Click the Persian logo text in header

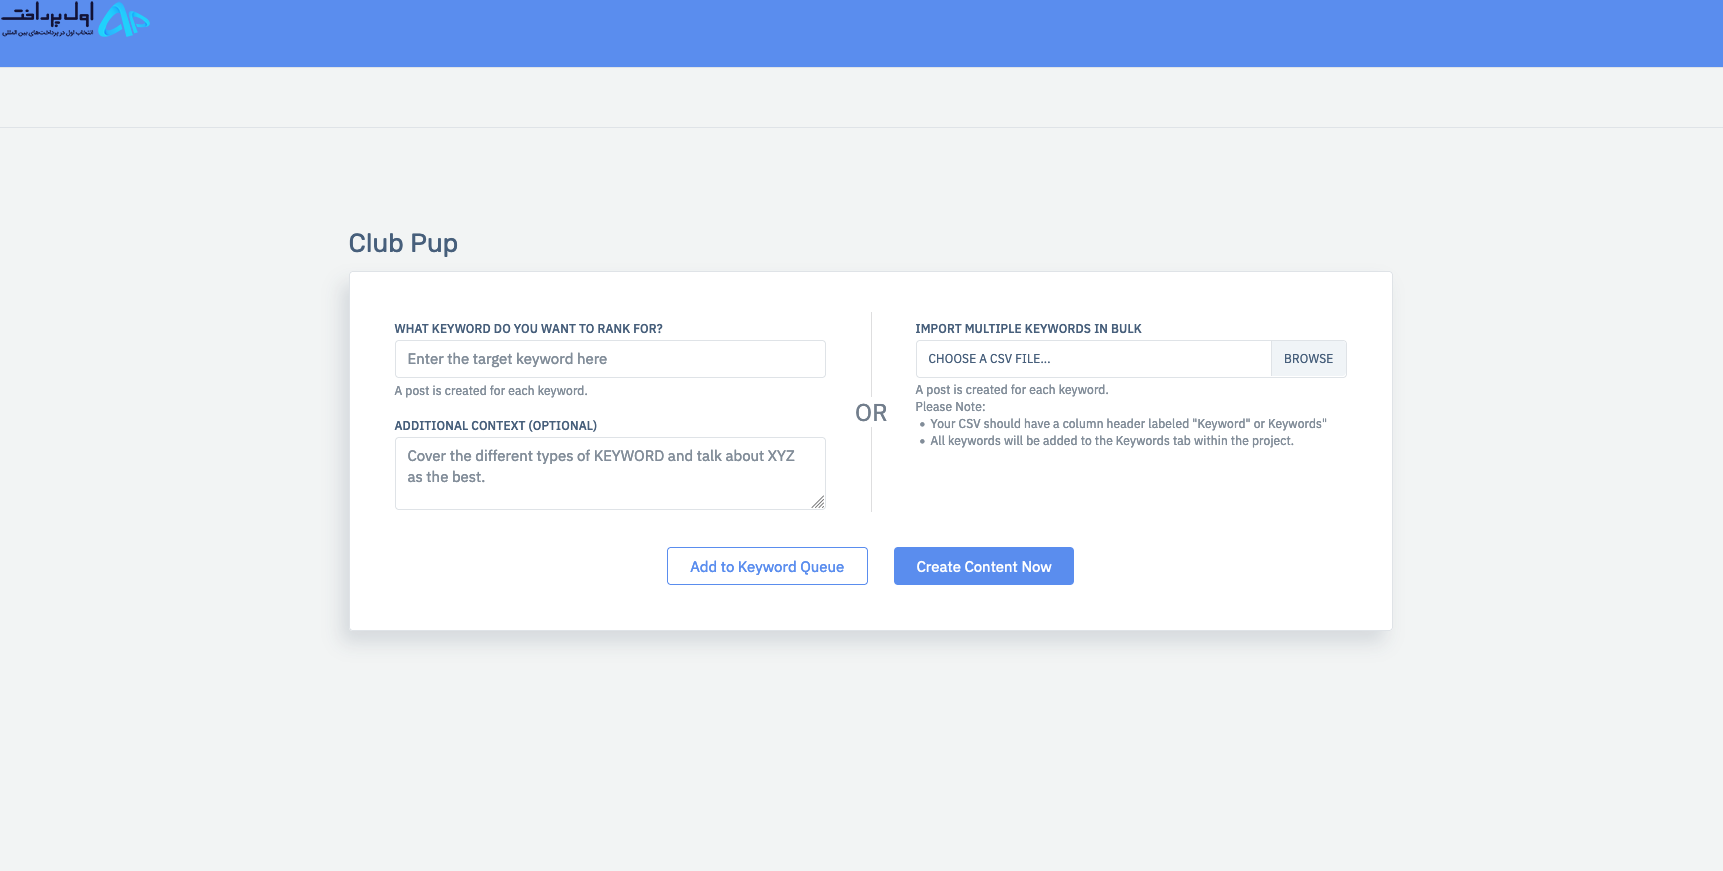(x=48, y=17)
